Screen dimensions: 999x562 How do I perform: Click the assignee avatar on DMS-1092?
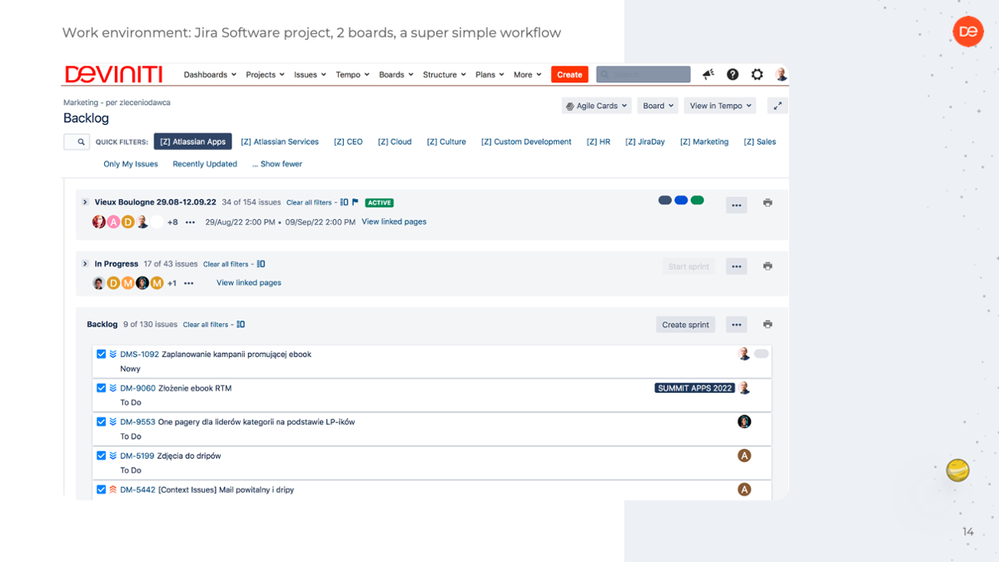click(x=744, y=354)
